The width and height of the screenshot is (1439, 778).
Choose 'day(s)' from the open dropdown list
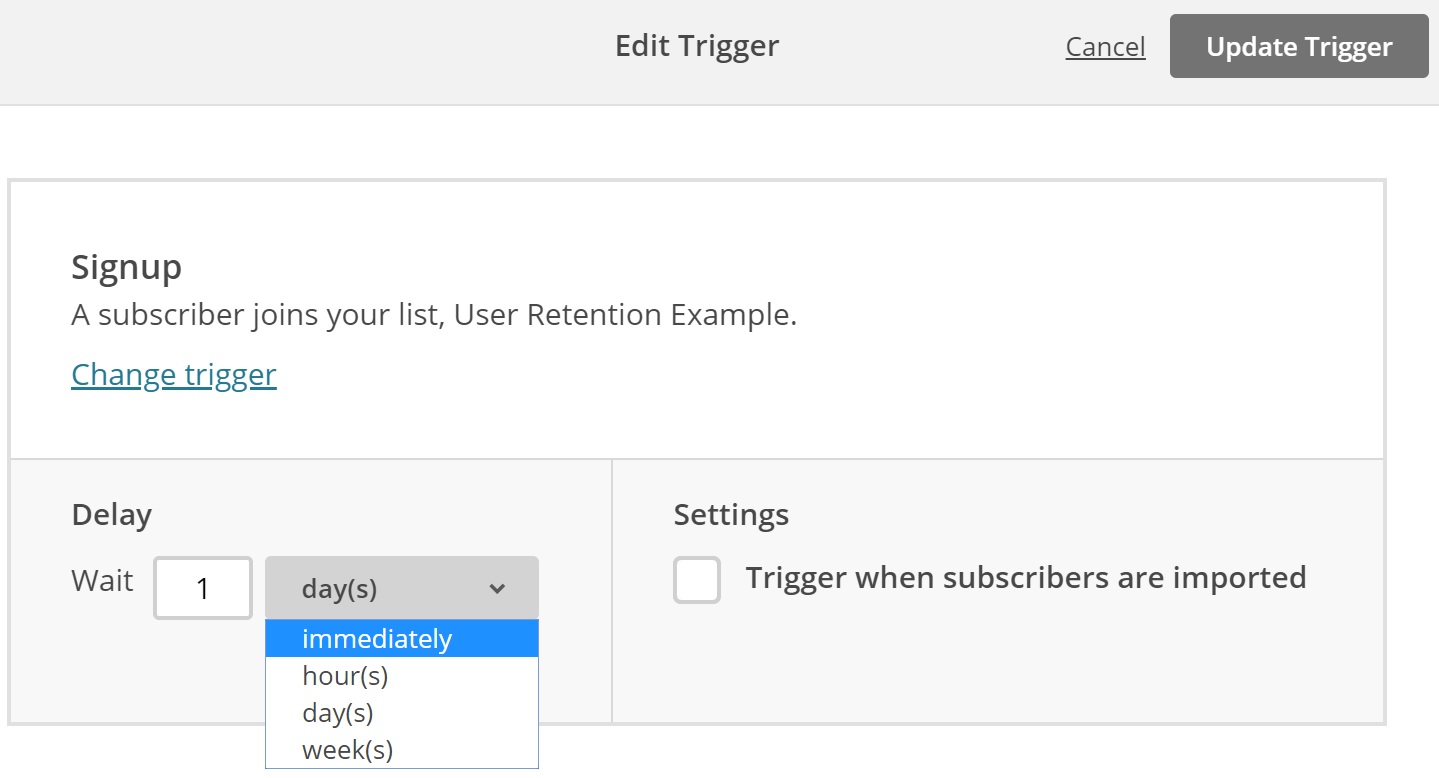338,712
